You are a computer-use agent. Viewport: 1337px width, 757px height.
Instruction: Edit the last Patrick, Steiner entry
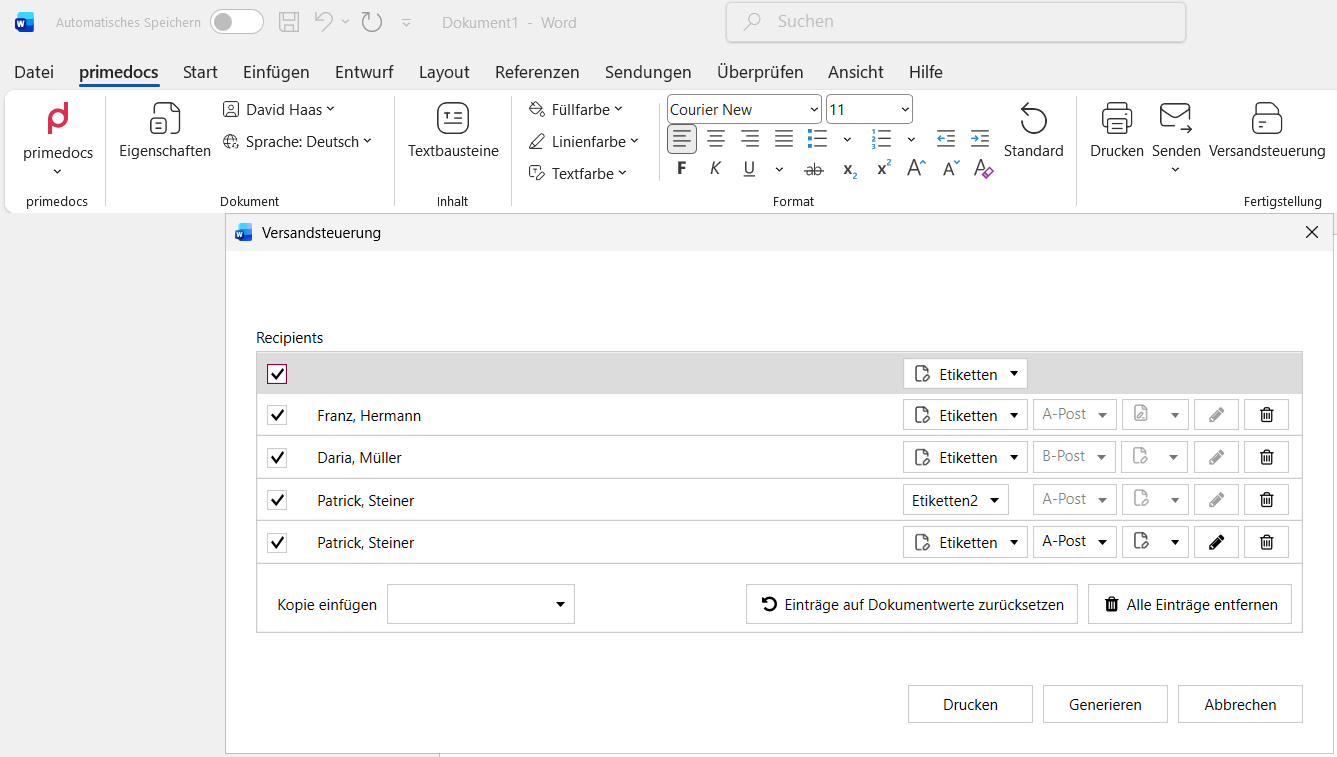pos(1216,542)
